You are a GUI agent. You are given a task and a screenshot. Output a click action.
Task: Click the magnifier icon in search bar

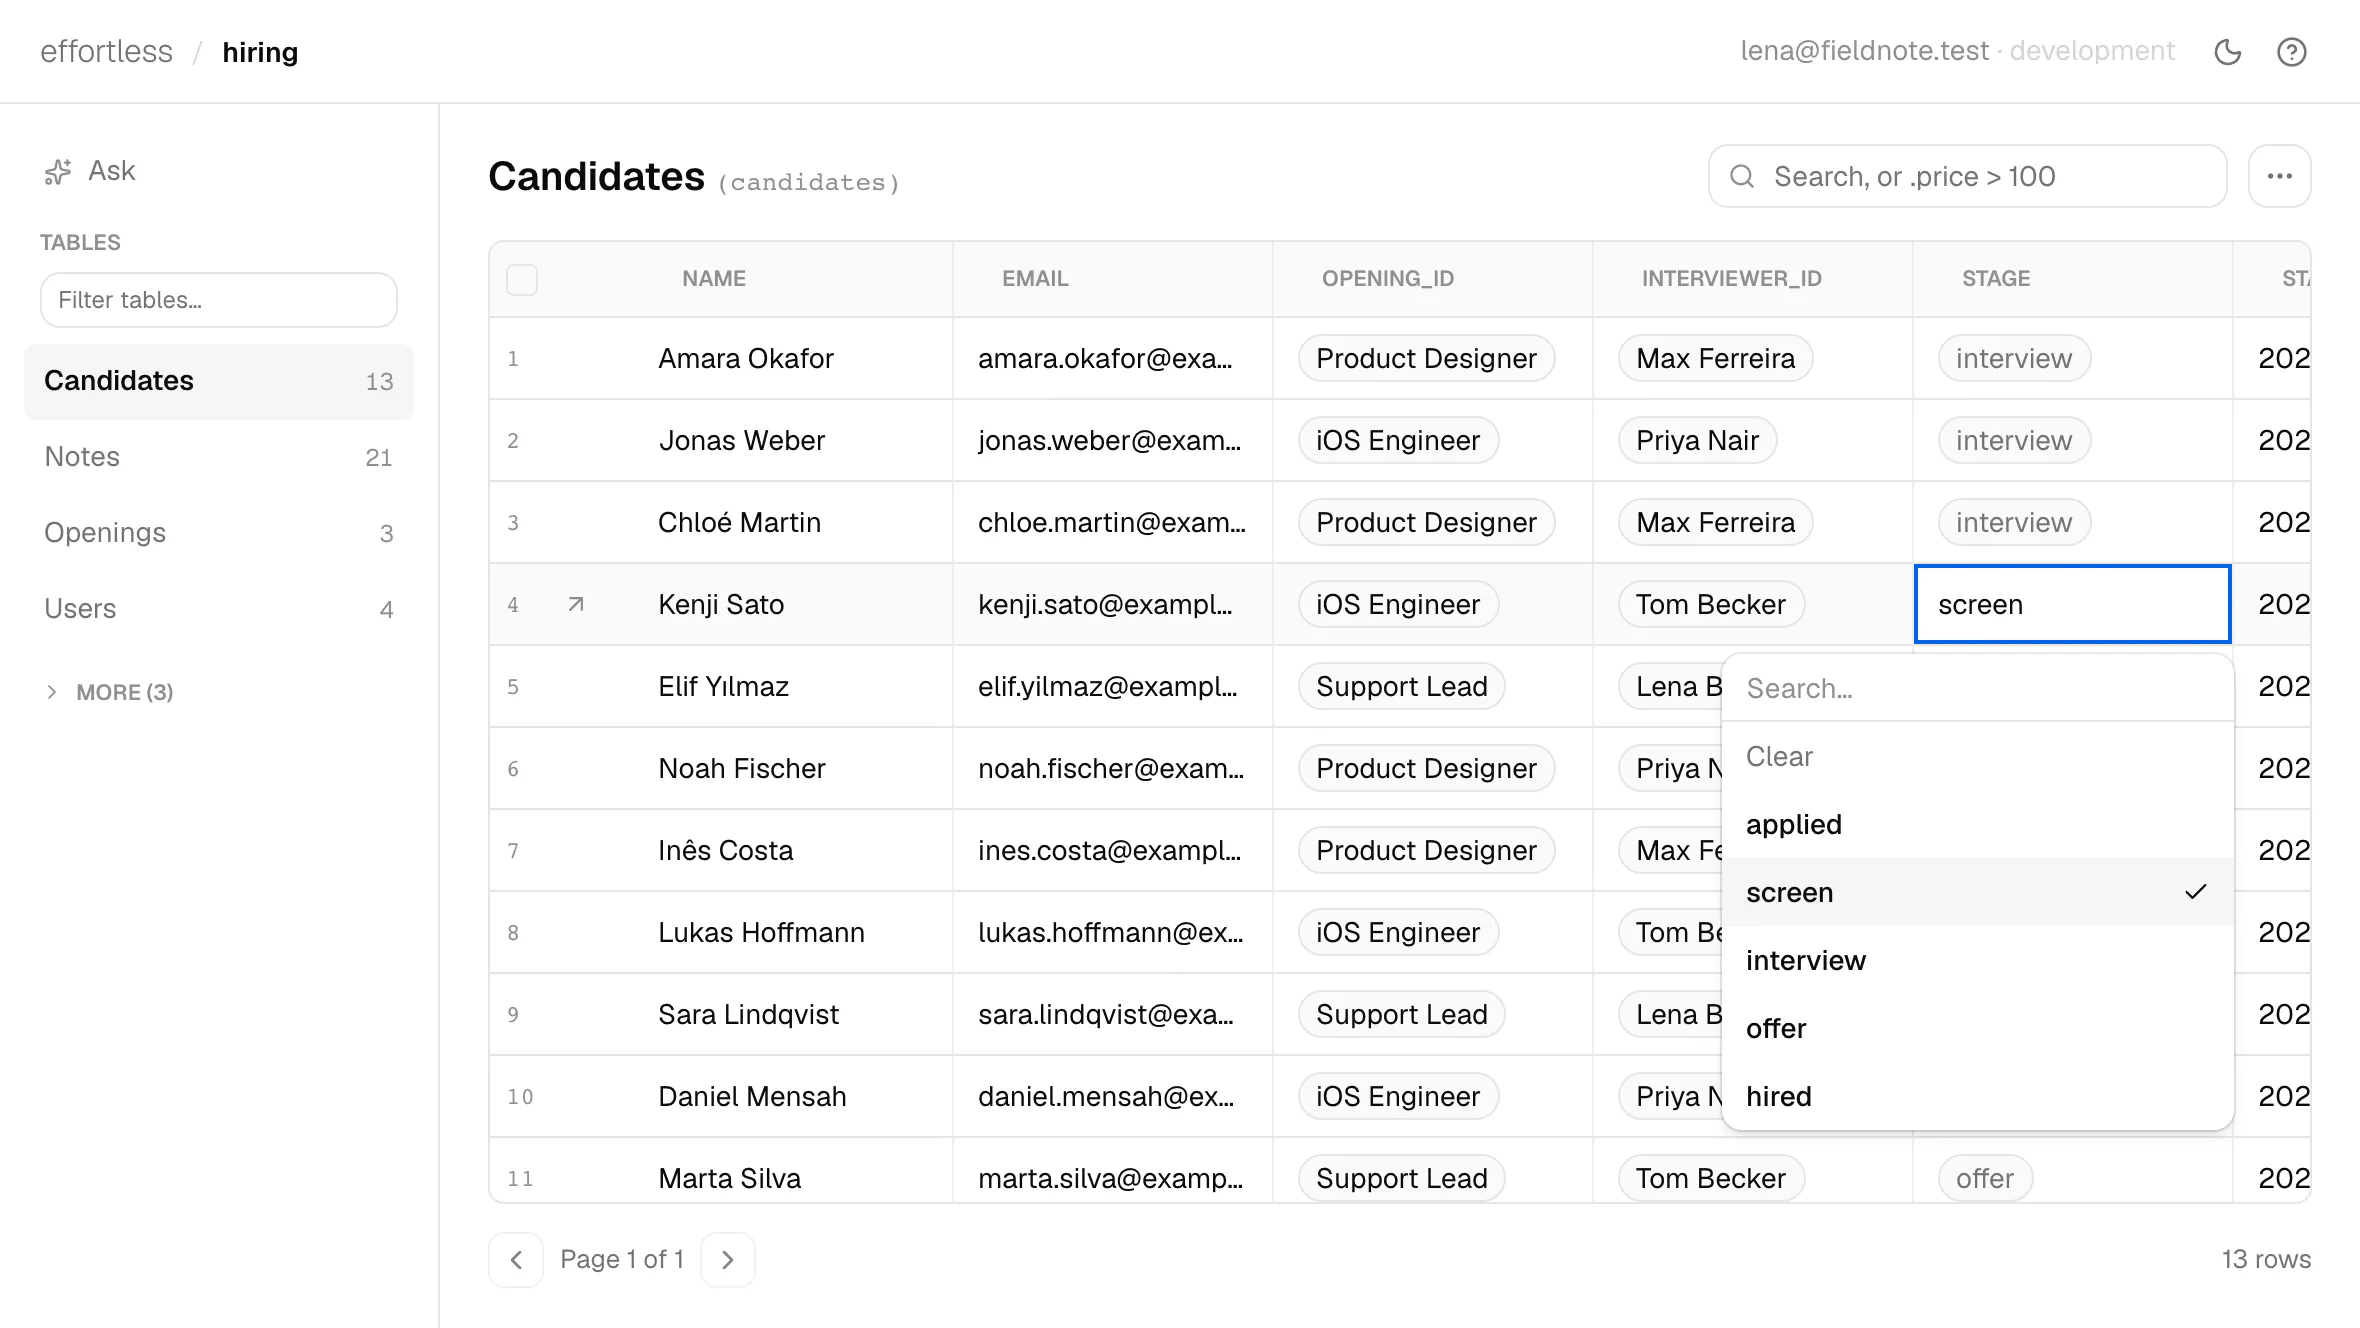[1742, 176]
